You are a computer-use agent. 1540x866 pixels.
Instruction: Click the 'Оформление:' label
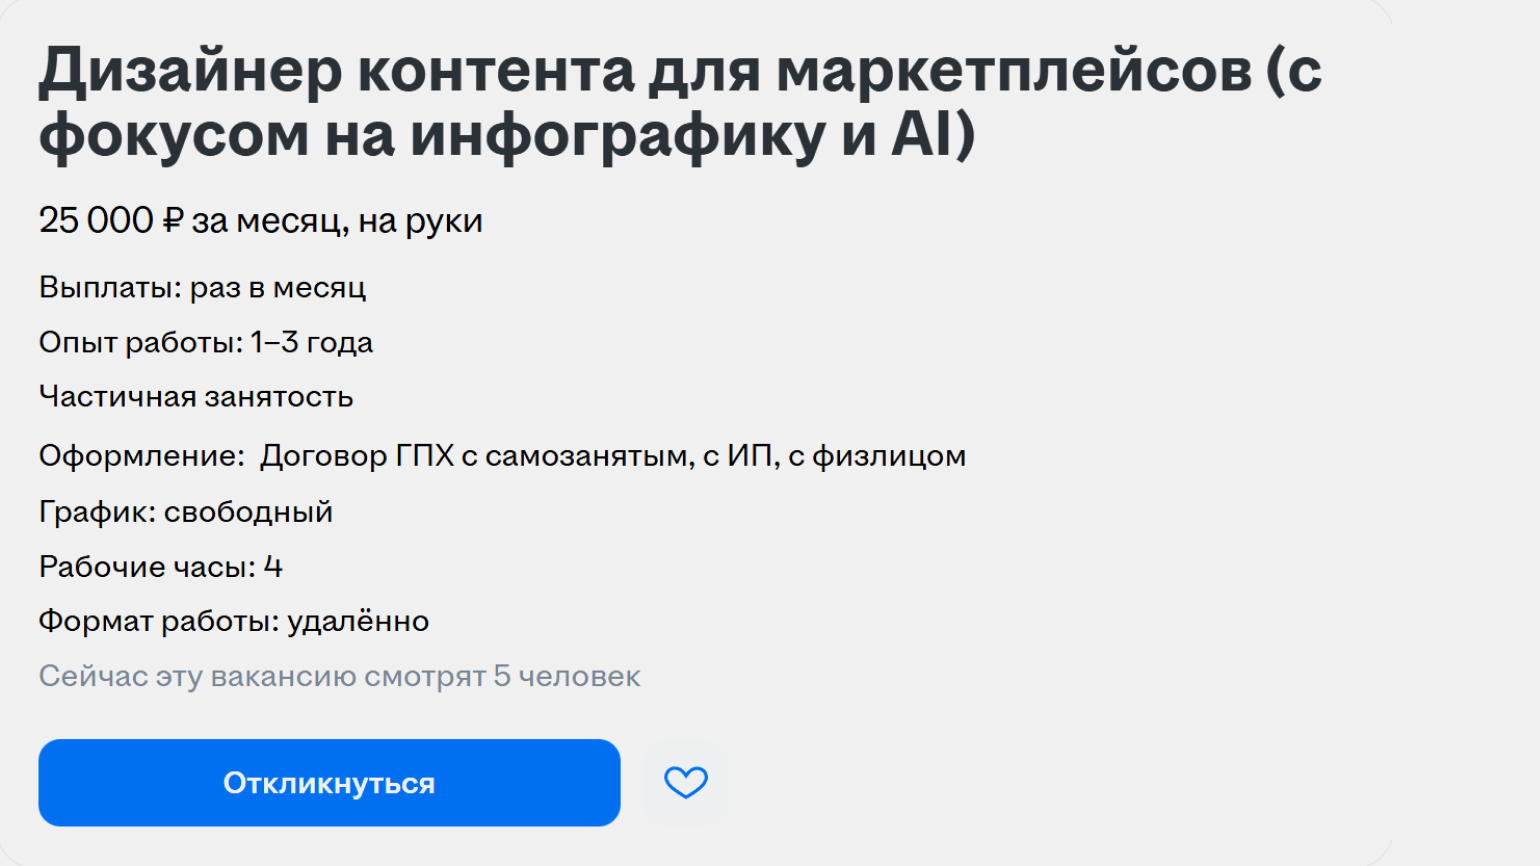(141, 456)
